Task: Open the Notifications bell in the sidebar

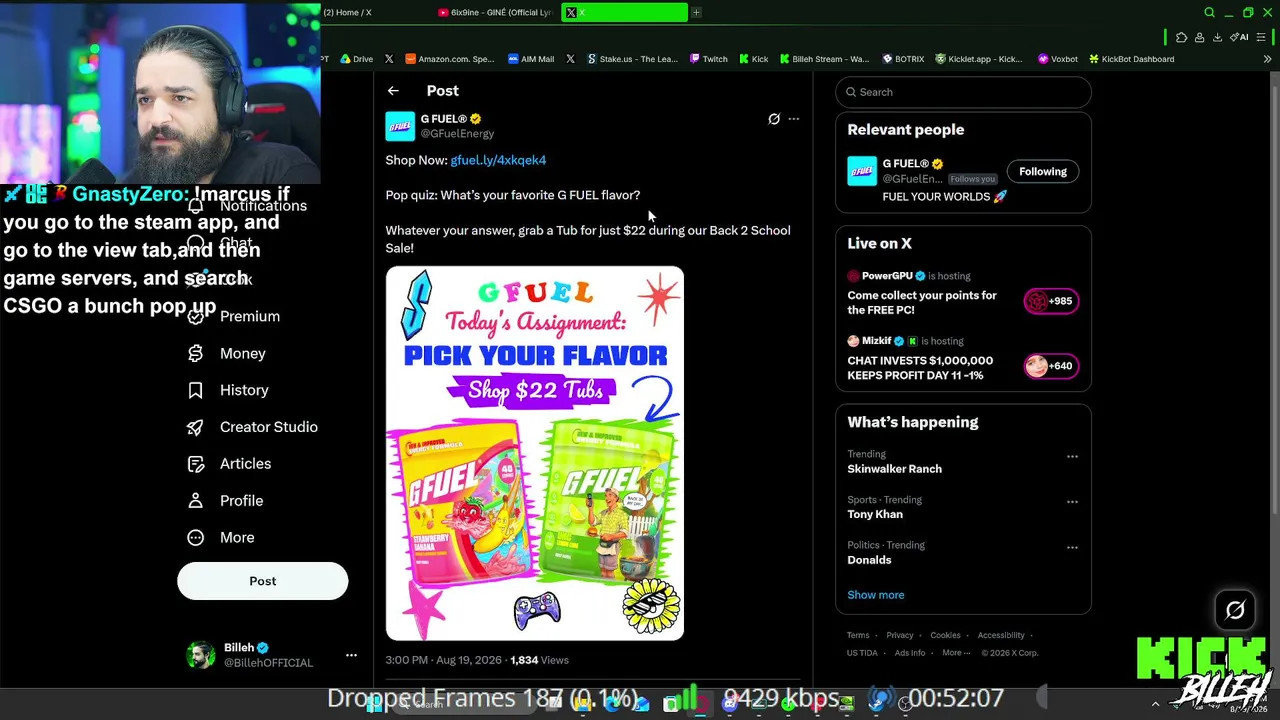Action: click(x=196, y=206)
